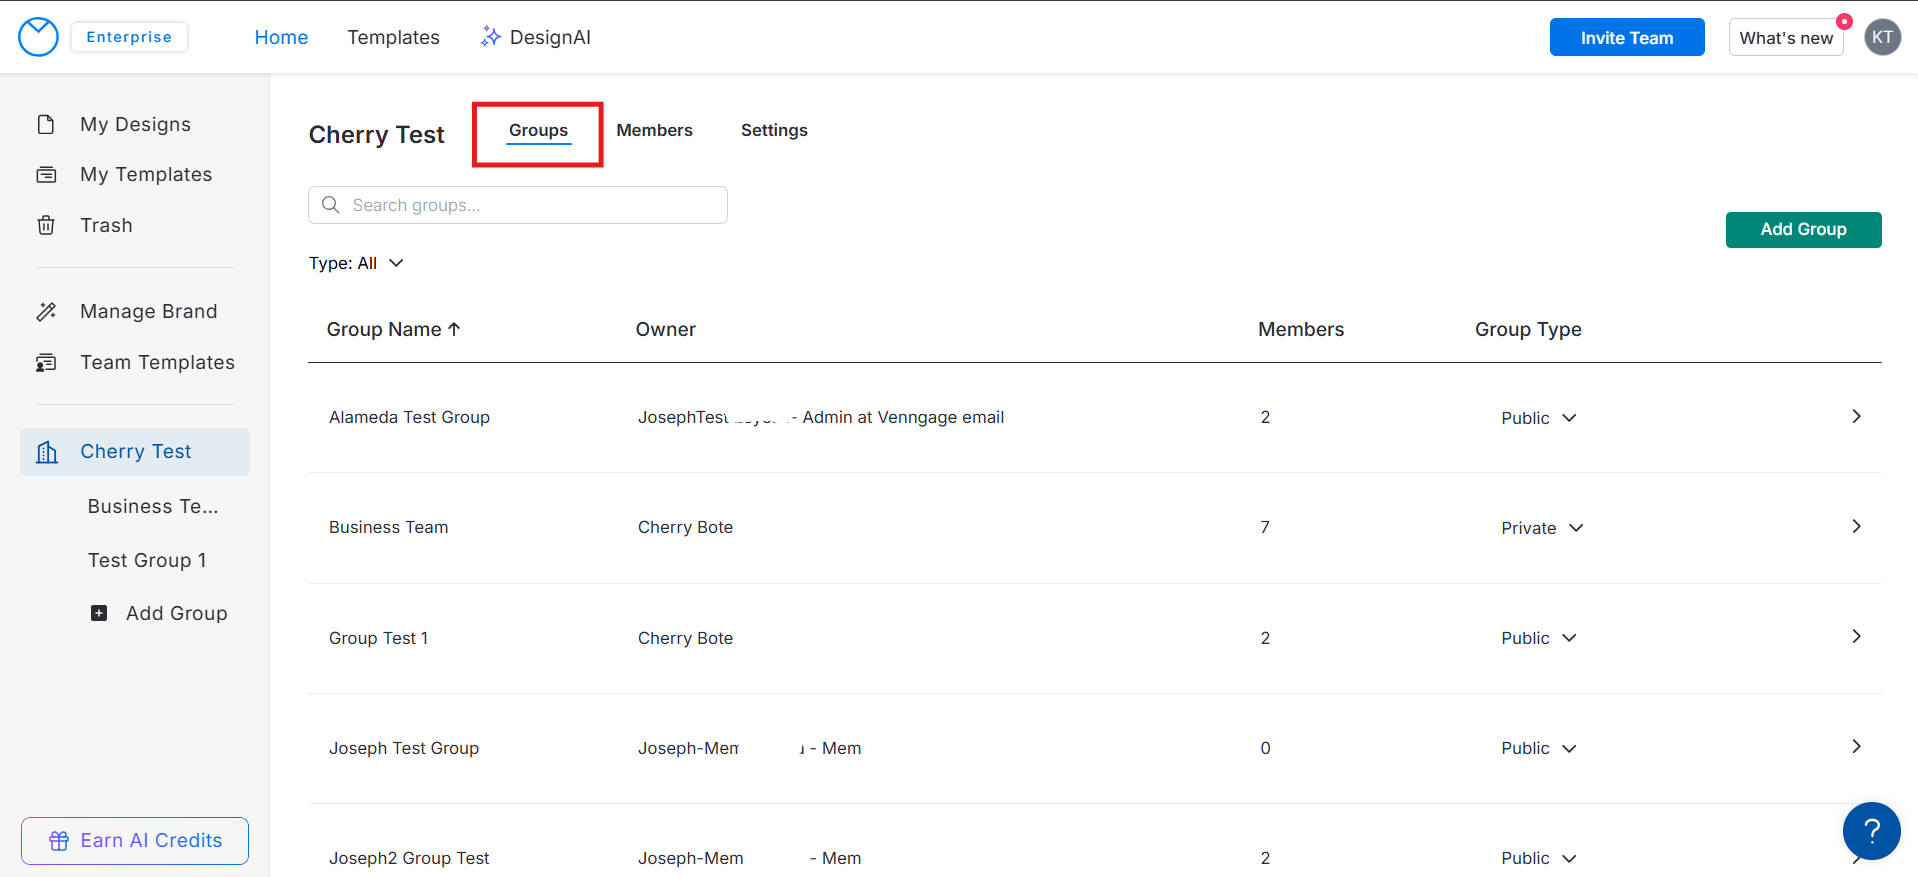The image size is (1918, 877).
Task: Switch to the Members tab
Action: point(654,130)
